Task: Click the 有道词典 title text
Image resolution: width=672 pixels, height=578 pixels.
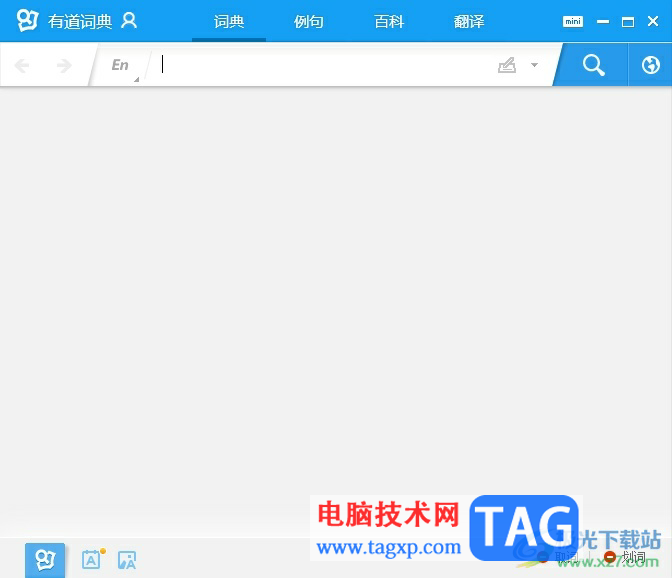Action: pos(80,21)
